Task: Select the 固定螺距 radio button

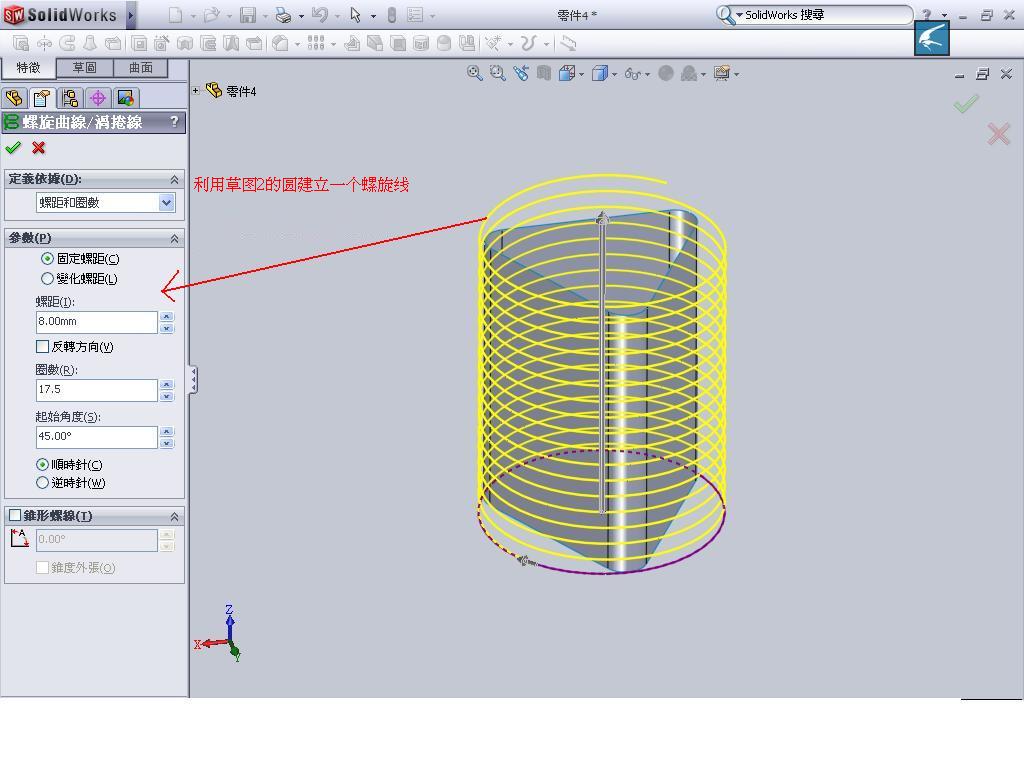Action: click(47, 259)
